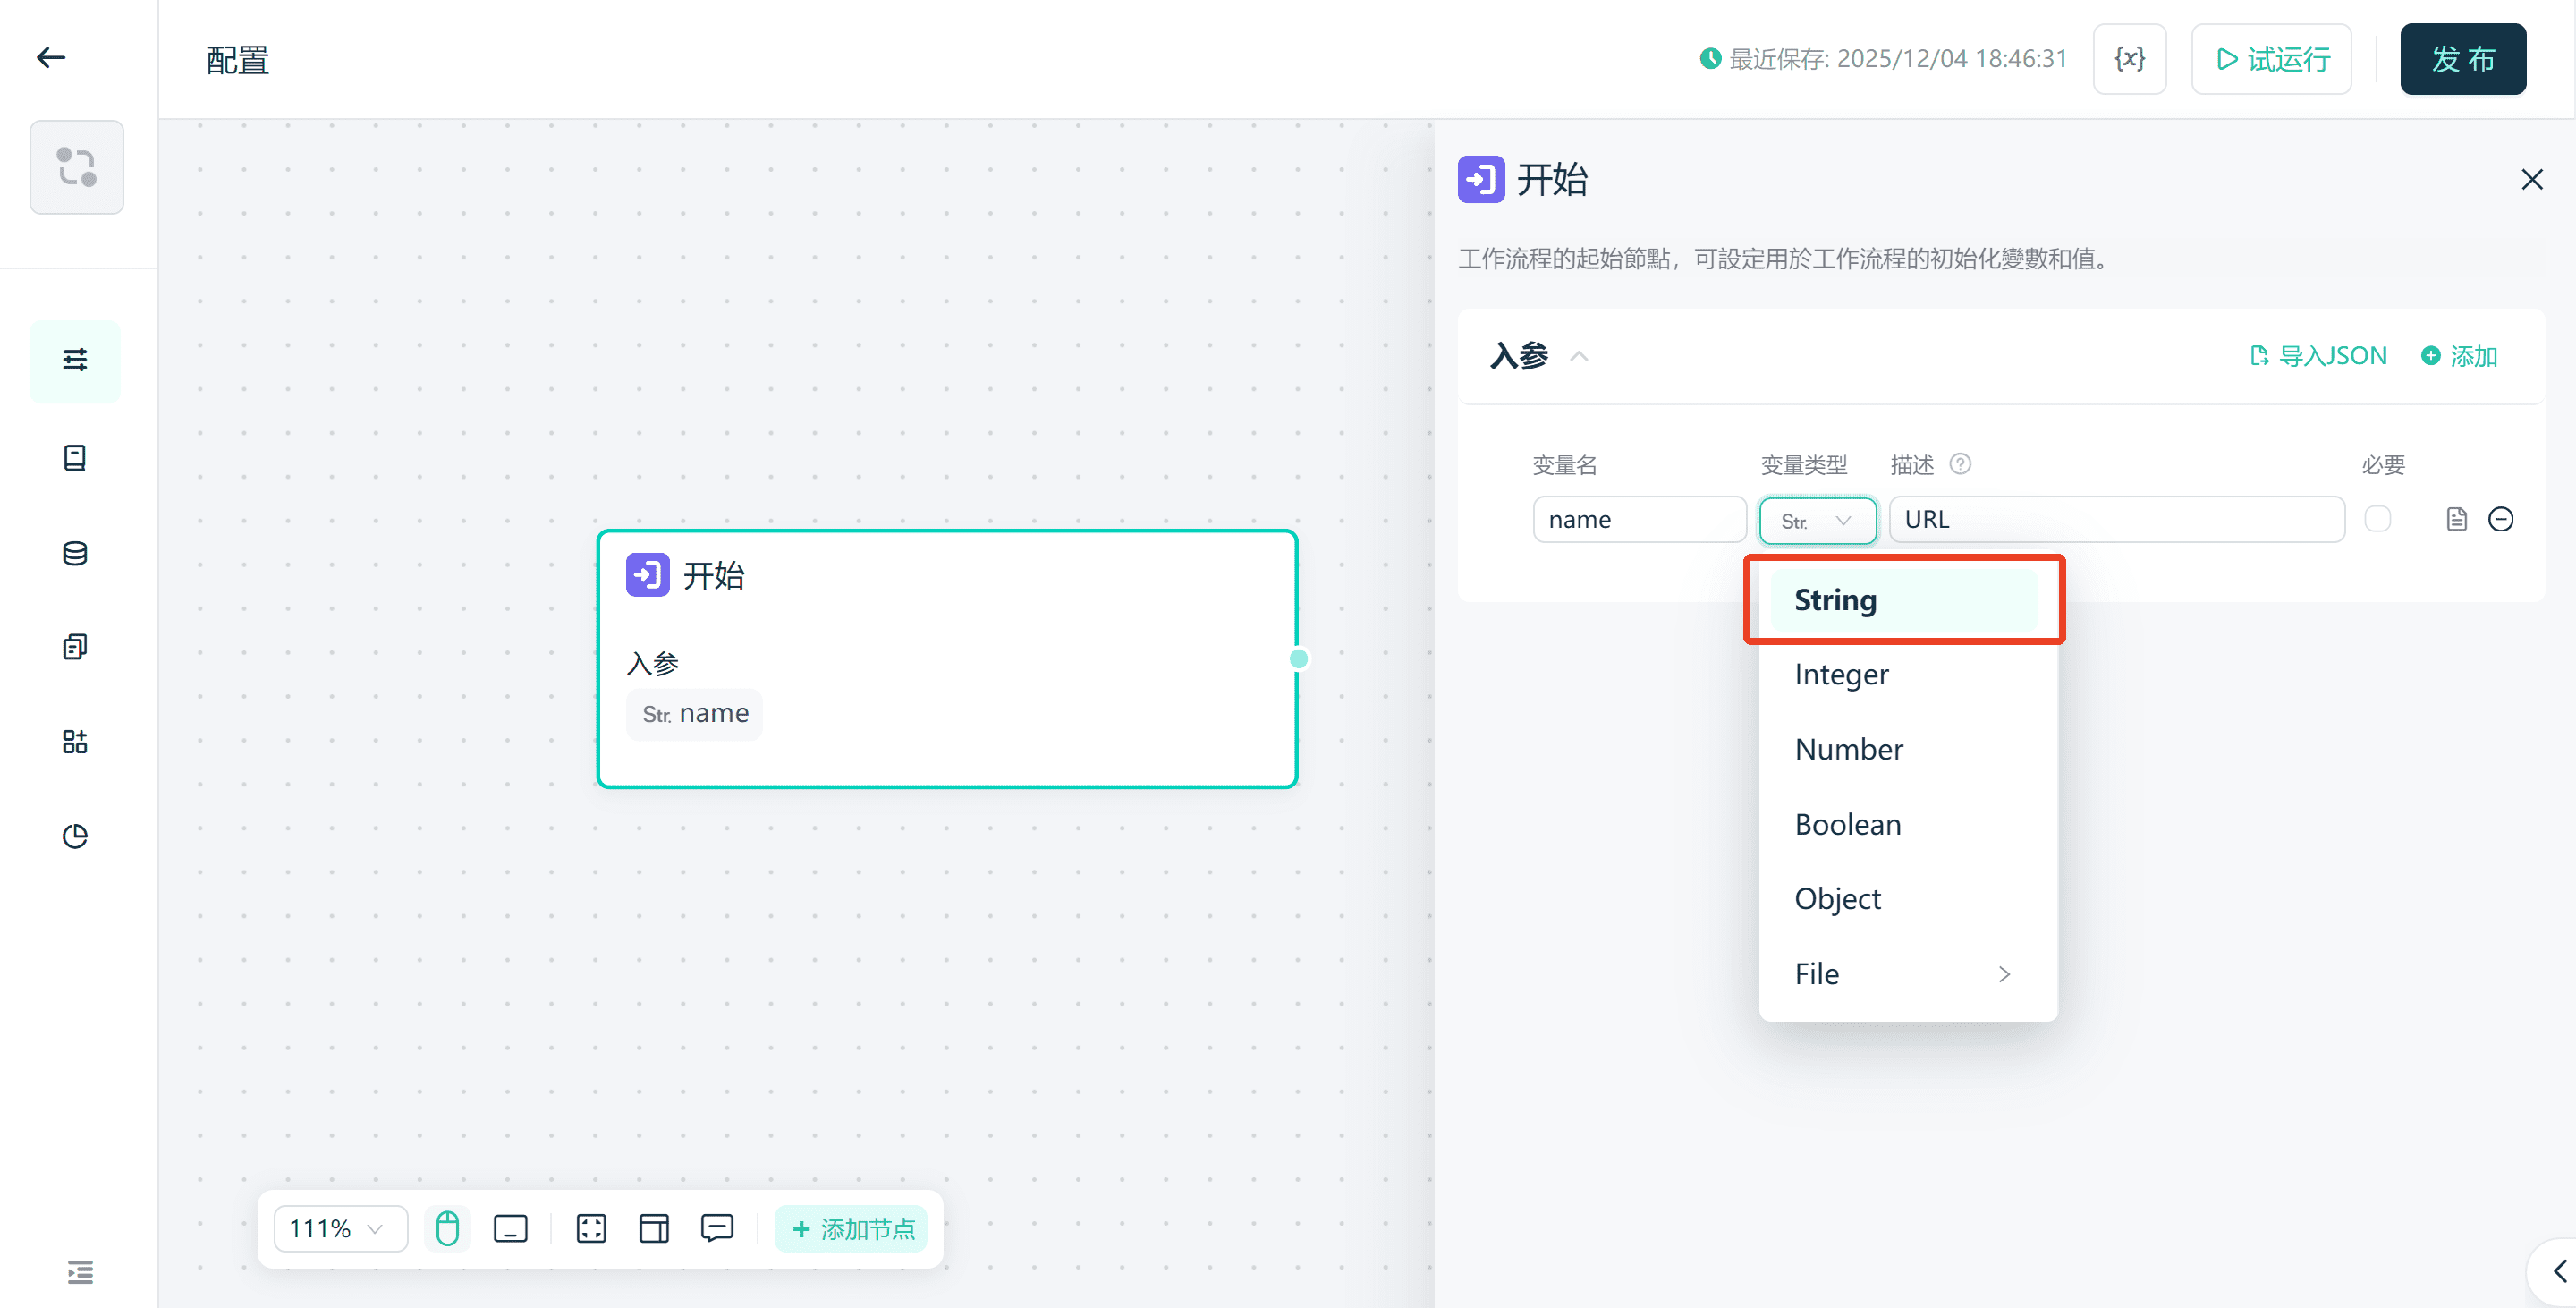Publish the workflow with 发布 button
Screen dimensions: 2576x1308
tap(2462, 58)
